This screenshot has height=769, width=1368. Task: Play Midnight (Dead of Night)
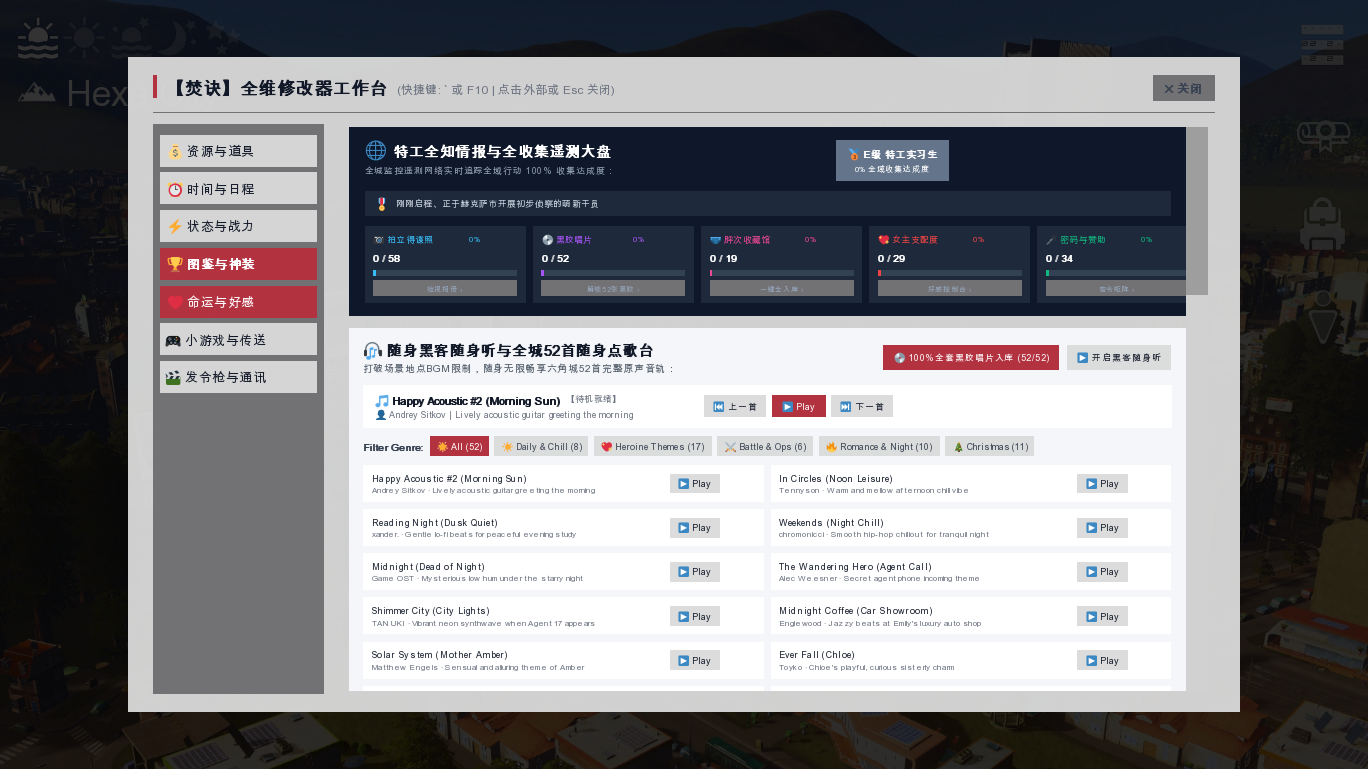[695, 572]
